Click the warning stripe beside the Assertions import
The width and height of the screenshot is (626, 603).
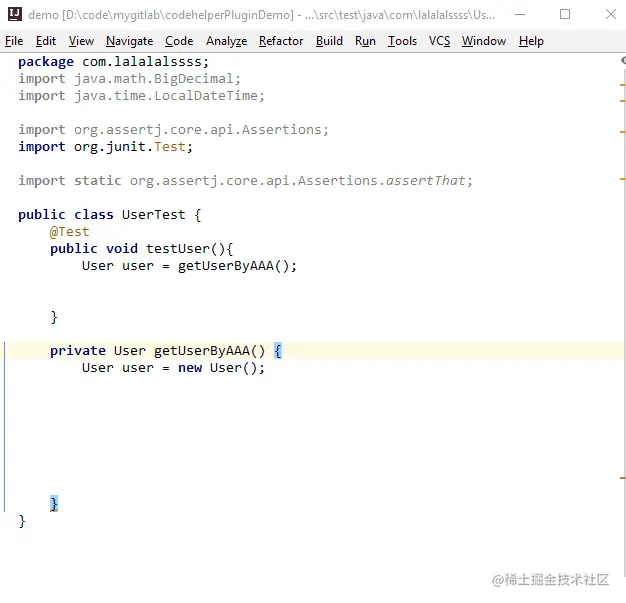tap(622, 131)
